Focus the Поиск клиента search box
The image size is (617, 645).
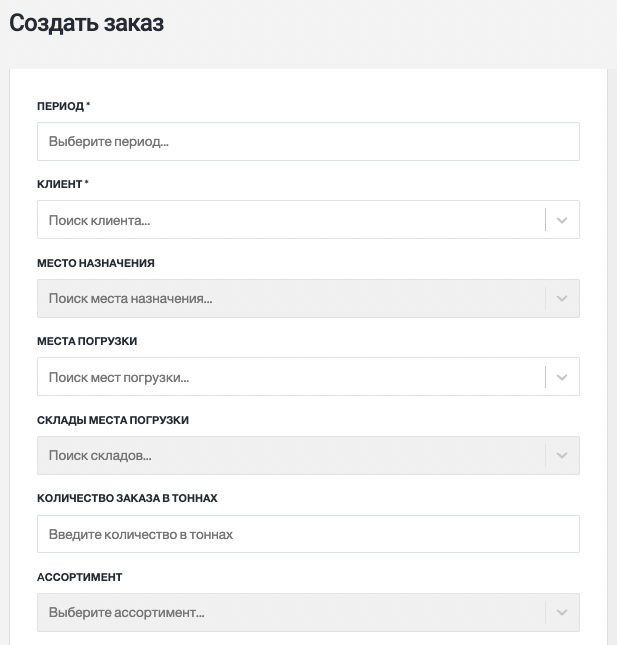291,220
